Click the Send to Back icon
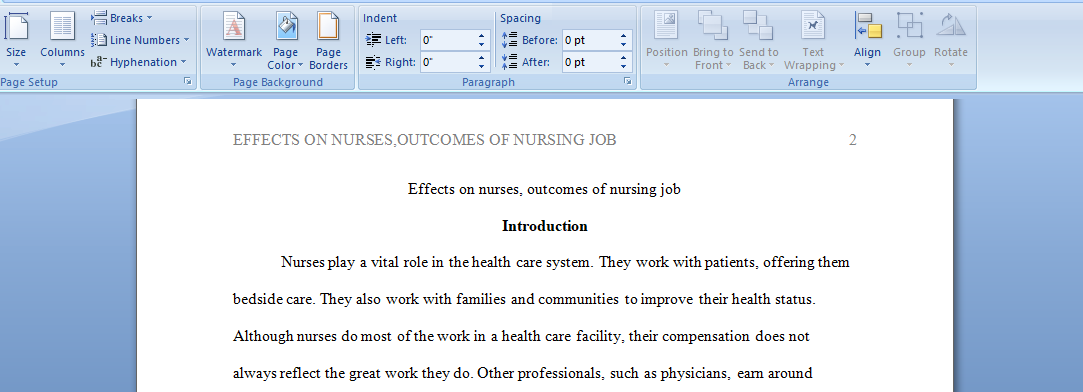1083x392 pixels. click(x=758, y=25)
